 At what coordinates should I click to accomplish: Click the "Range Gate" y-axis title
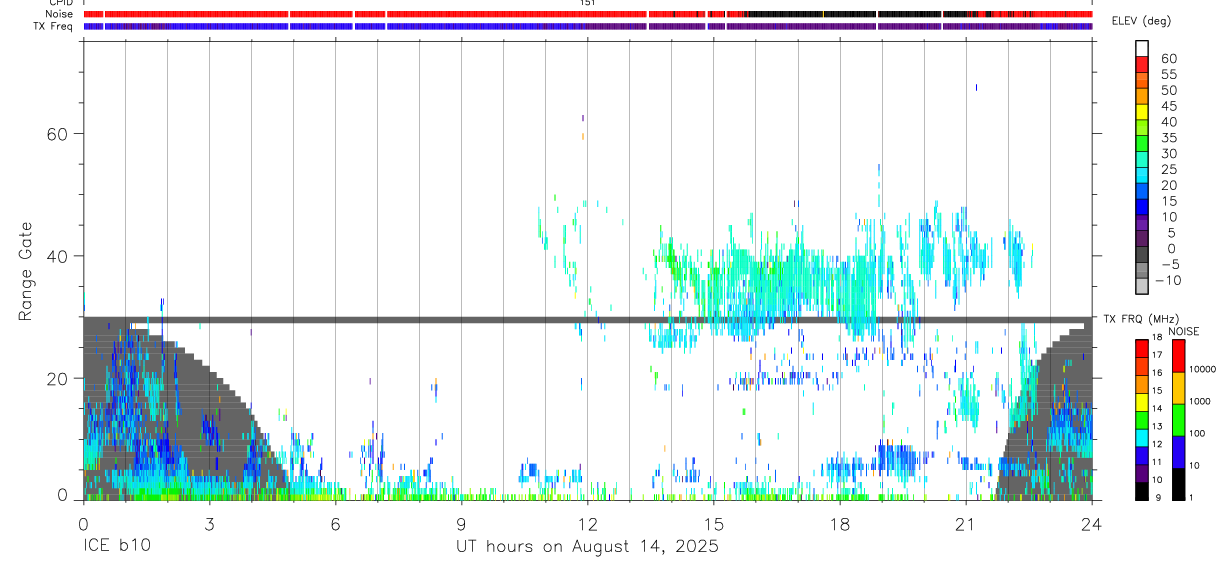point(26,271)
